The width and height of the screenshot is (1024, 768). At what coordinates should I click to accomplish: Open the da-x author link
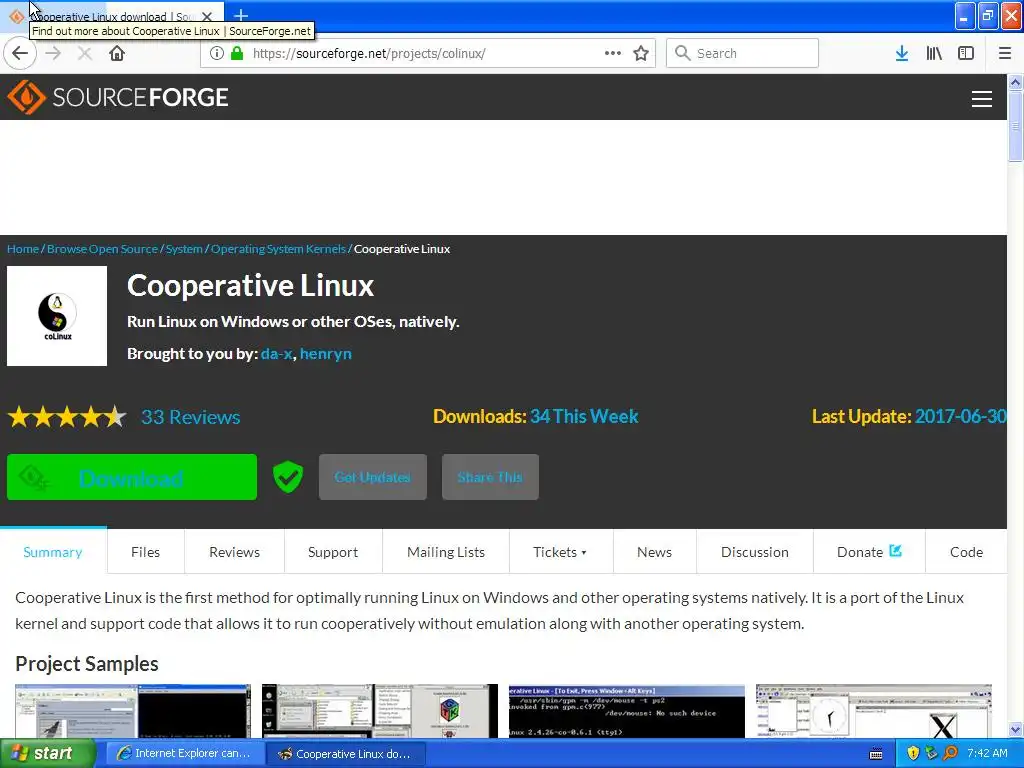276,354
